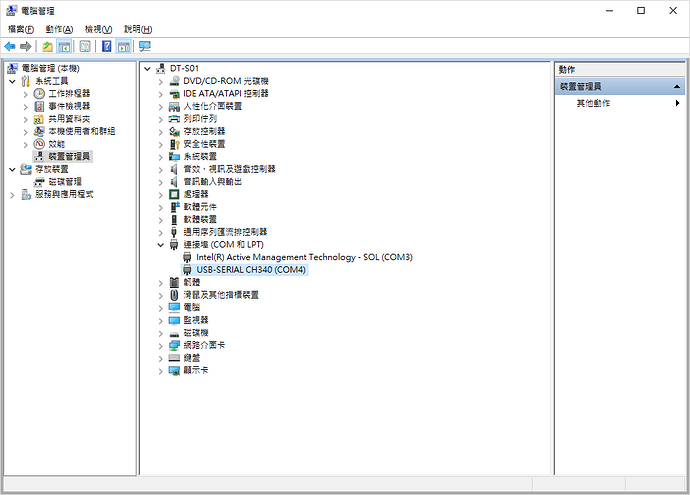The height and width of the screenshot is (495, 690).
Task: Expand the 網路介面卡 node
Action: click(x=161, y=346)
